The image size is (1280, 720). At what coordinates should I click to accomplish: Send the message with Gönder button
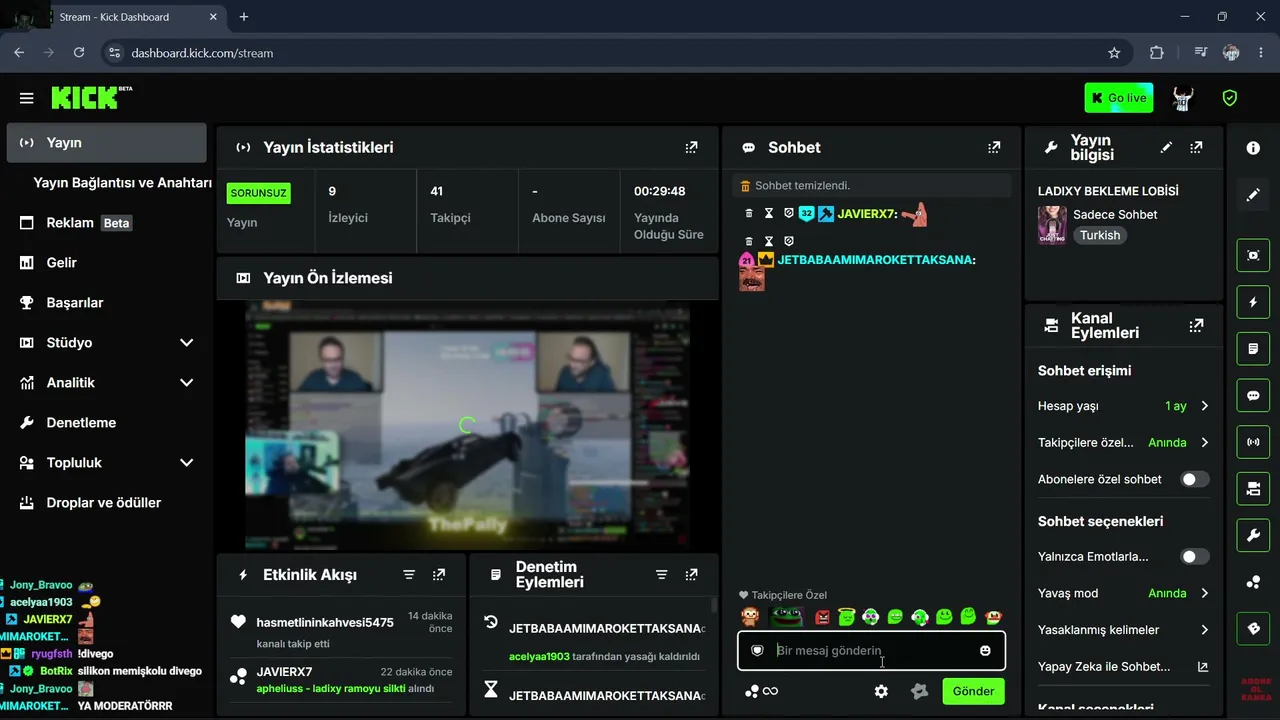point(973,691)
